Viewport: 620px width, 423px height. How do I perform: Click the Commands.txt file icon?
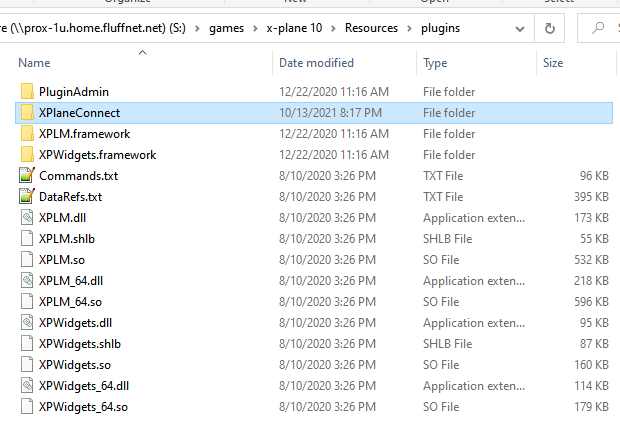[x=27, y=175]
